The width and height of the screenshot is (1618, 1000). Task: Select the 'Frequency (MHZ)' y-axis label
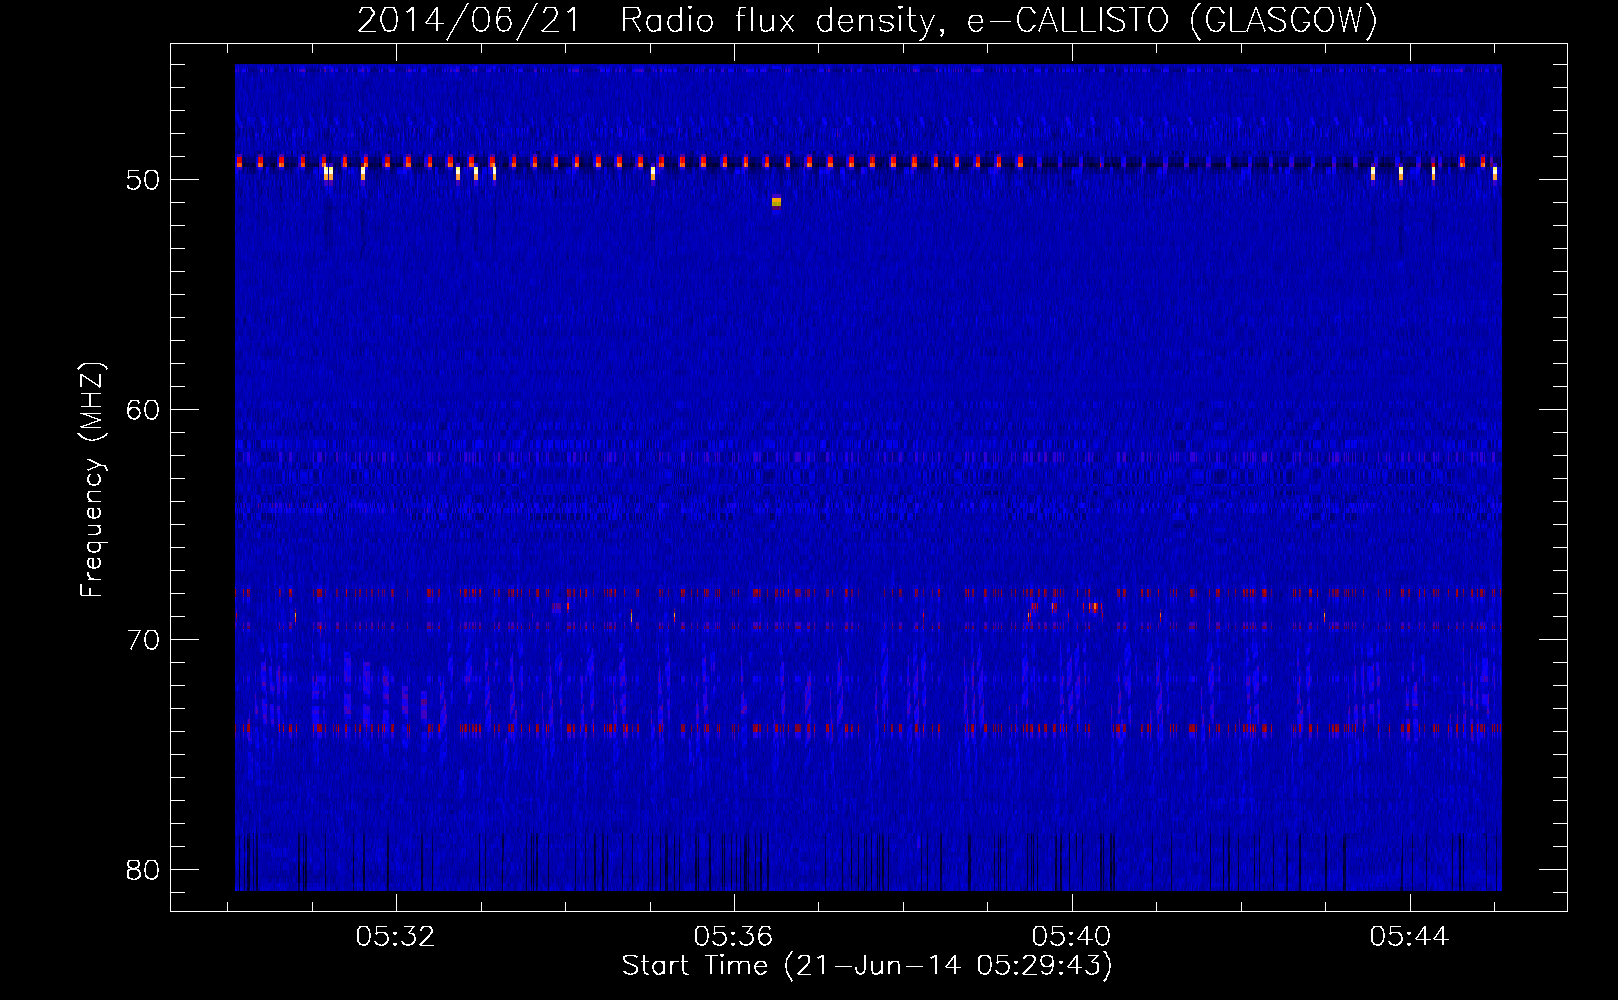point(91,480)
